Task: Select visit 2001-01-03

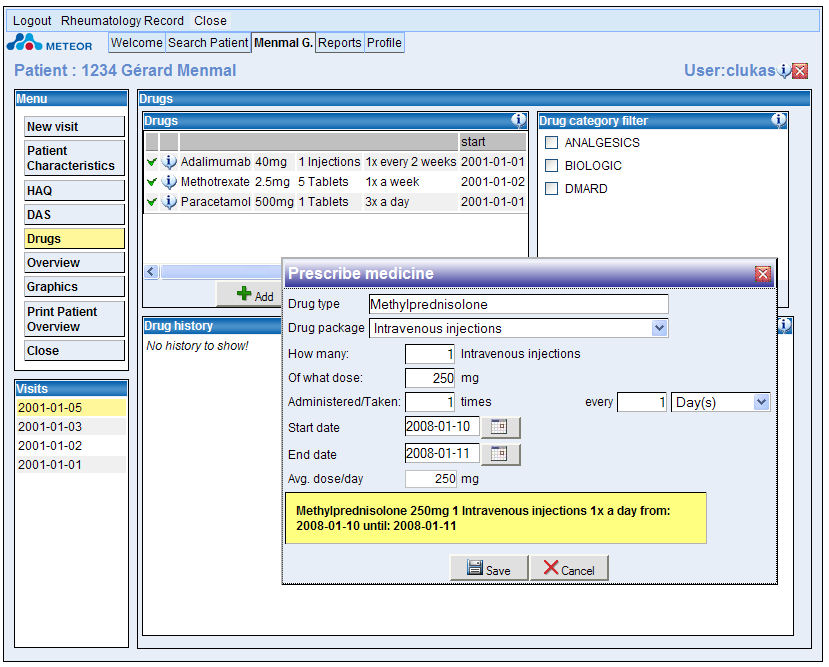Action: click(71, 427)
